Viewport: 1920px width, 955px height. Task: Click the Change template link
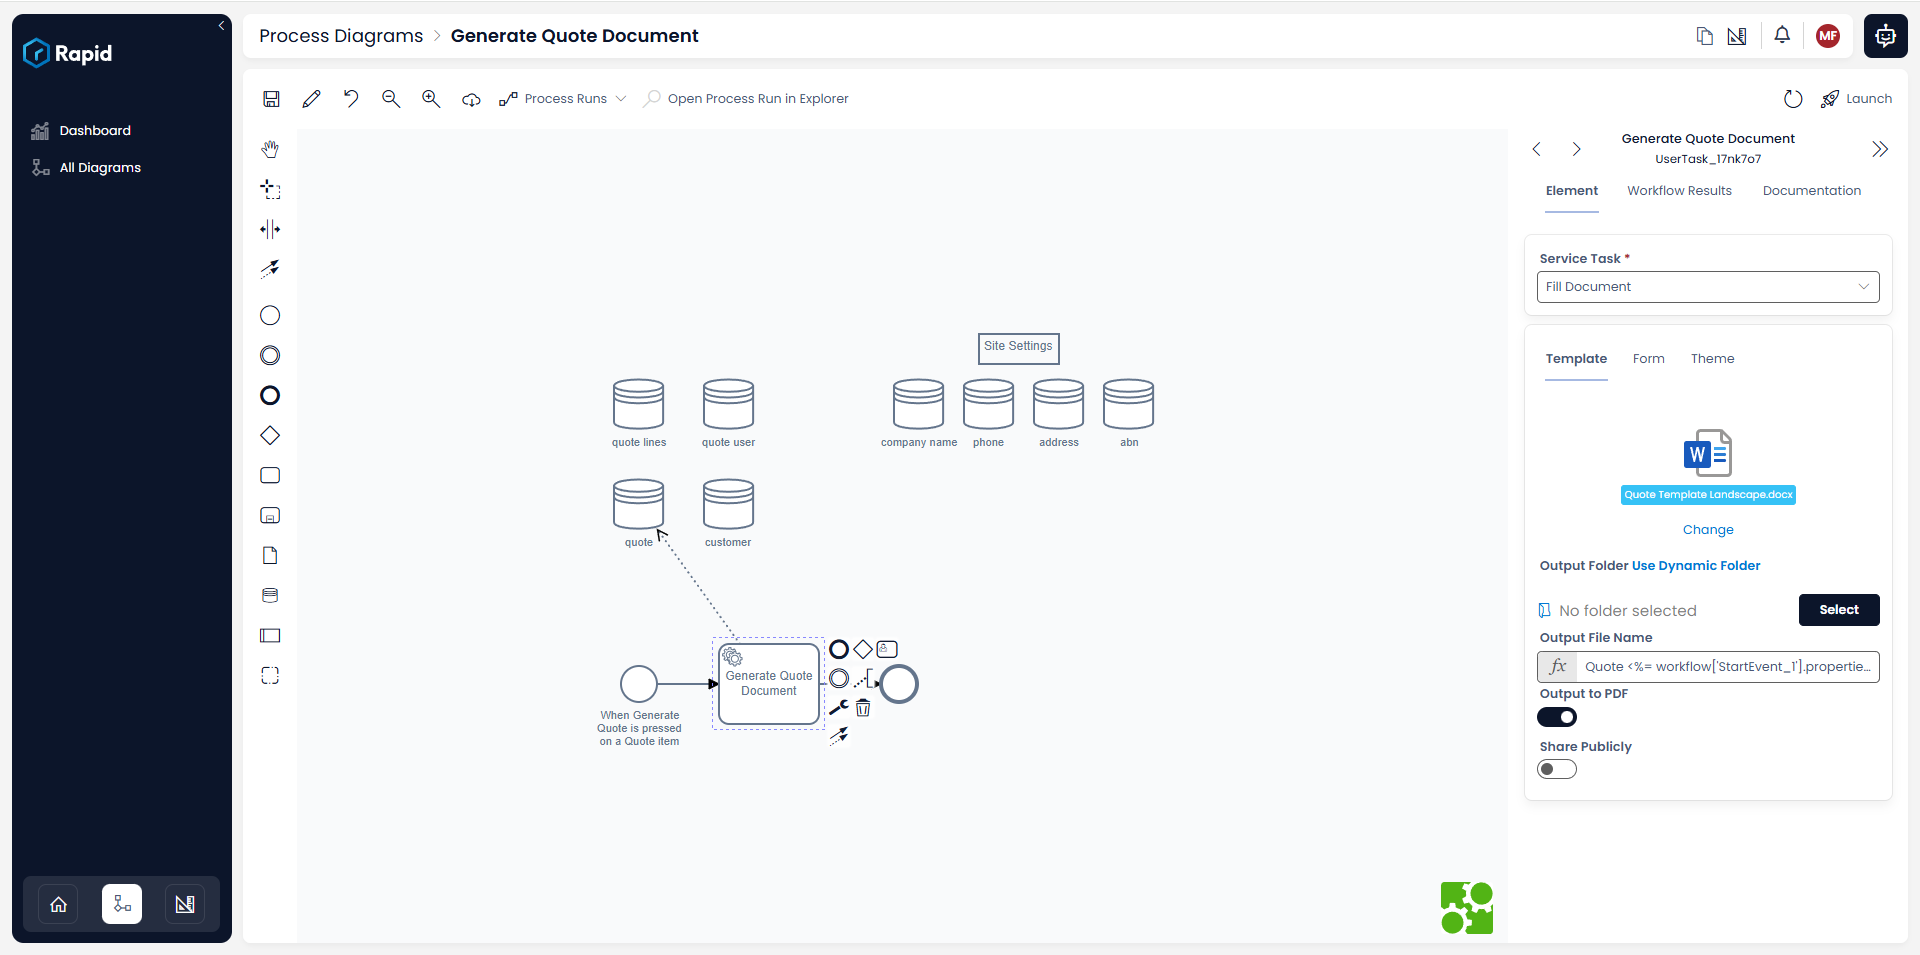[x=1708, y=530]
